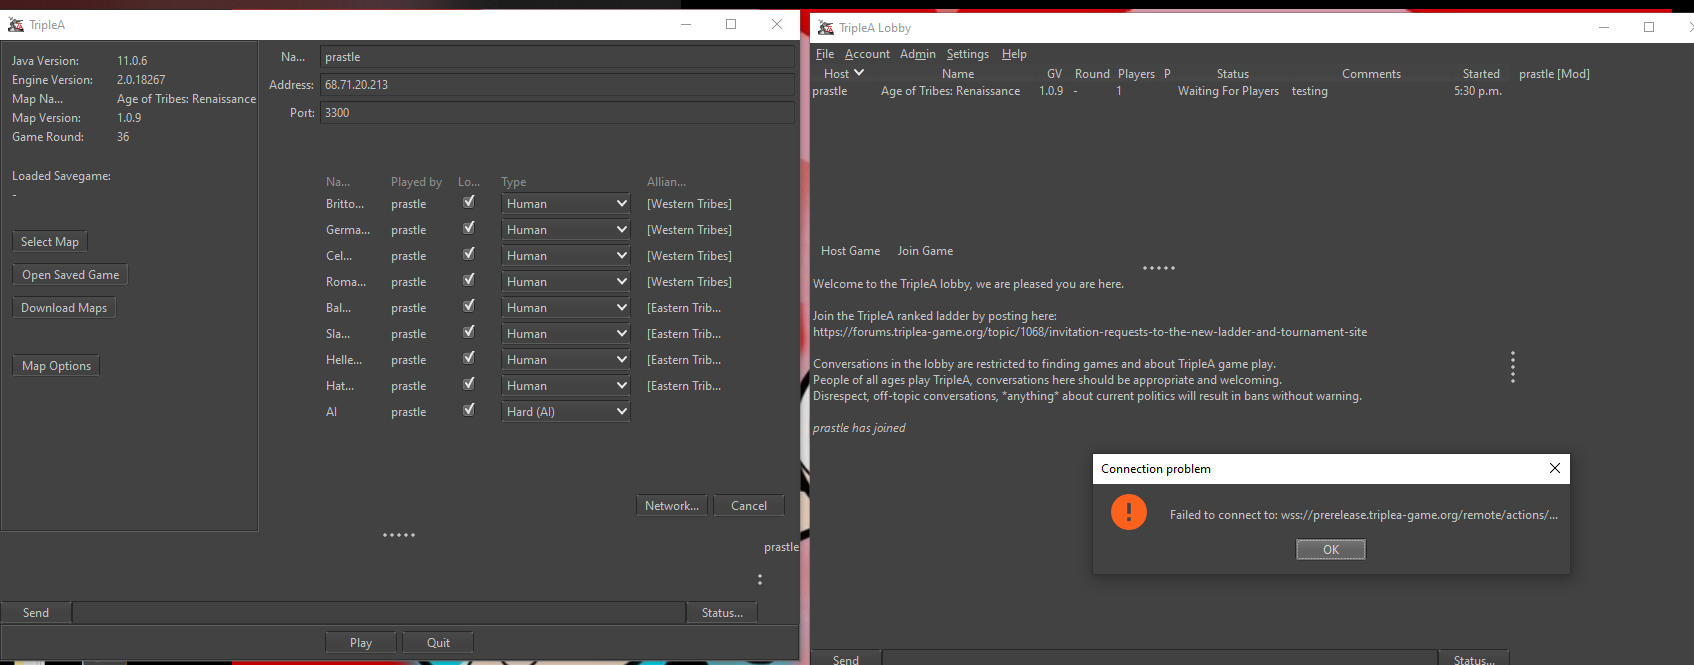Viewport: 1694px width, 665px height.
Task: Toggle the AI player local checkbox
Action: pyautogui.click(x=469, y=410)
